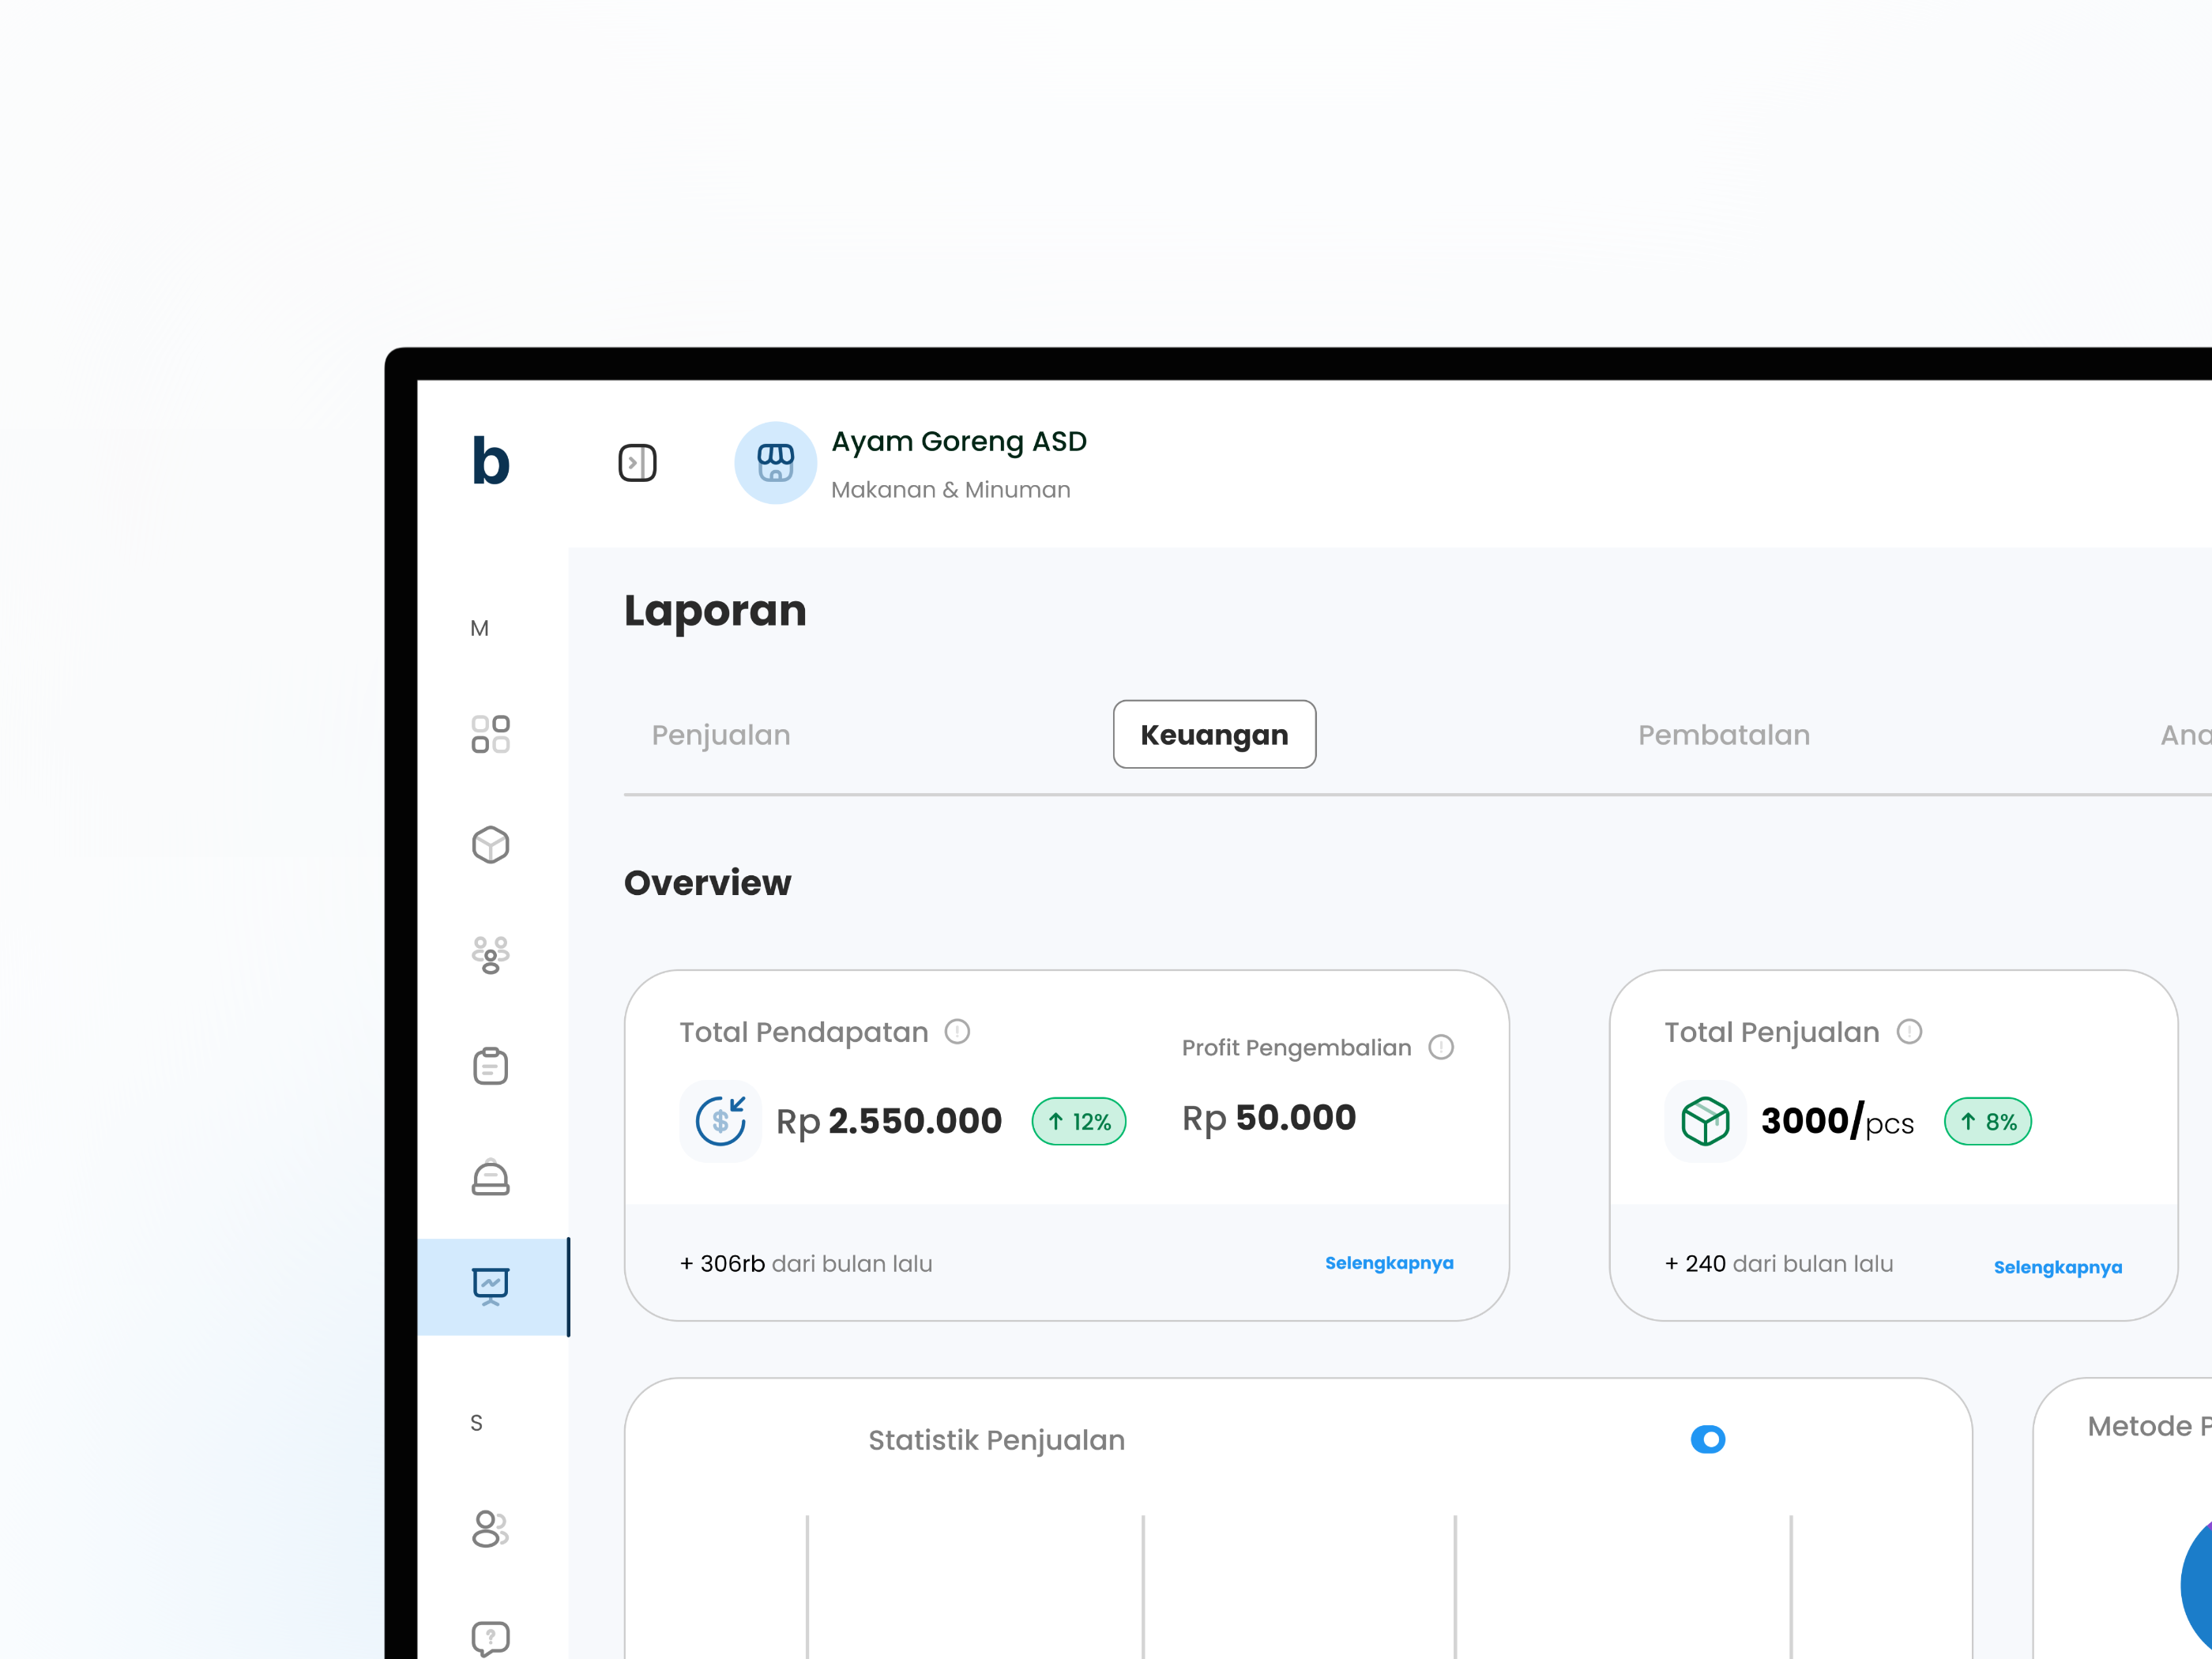
Task: Open Selengkapnya link in Total Penjualan card
Action: pos(2057,1267)
